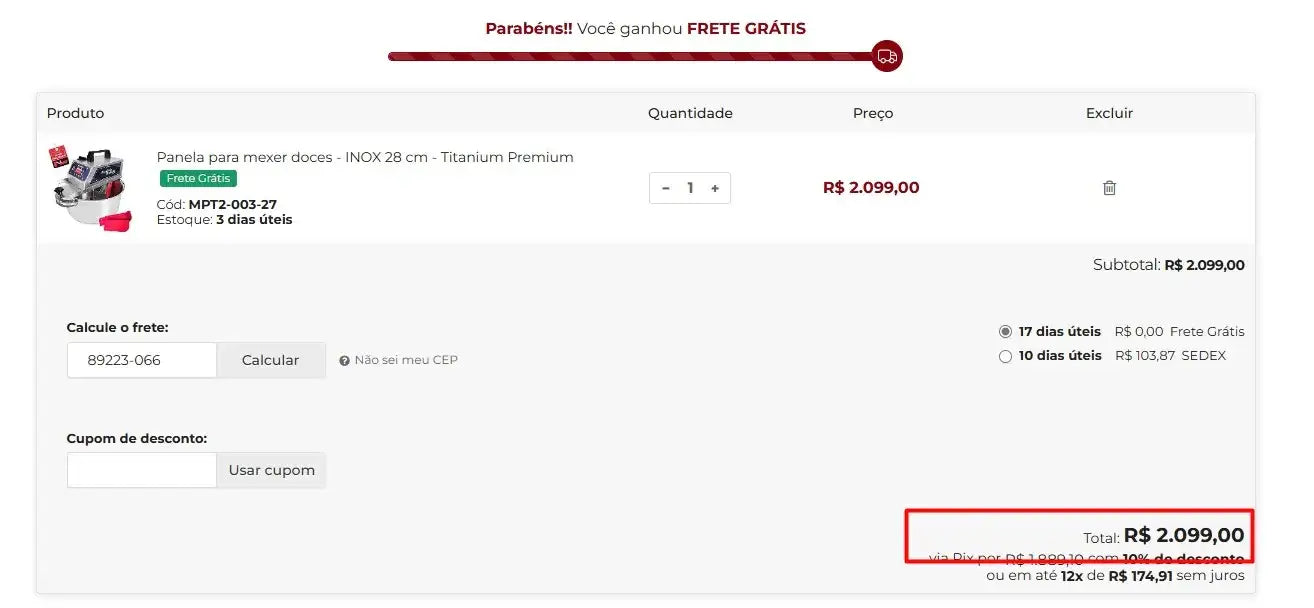This screenshot has height=608, width=1314.
Task: Click the quantity value field
Action: [690, 188]
